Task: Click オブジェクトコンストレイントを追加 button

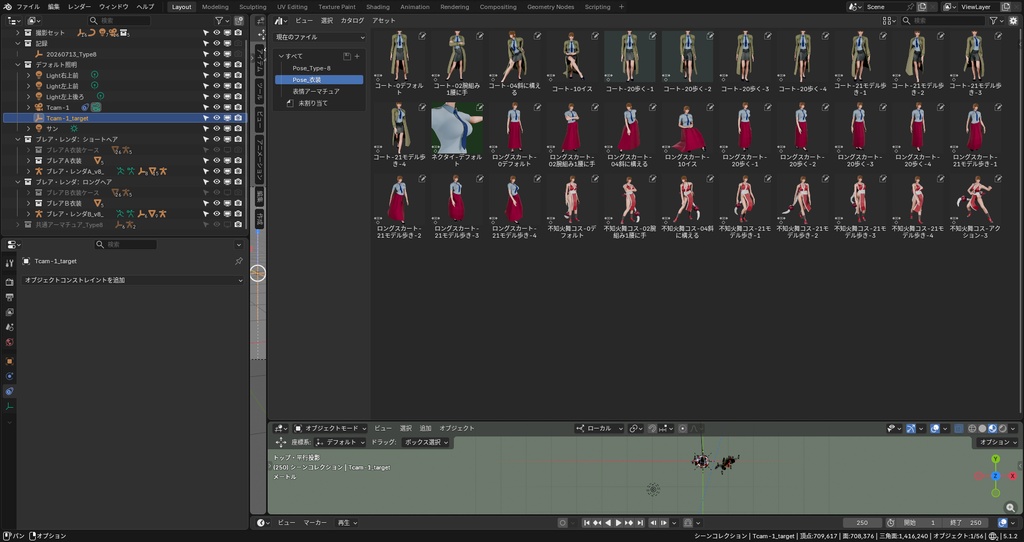Action: point(133,280)
